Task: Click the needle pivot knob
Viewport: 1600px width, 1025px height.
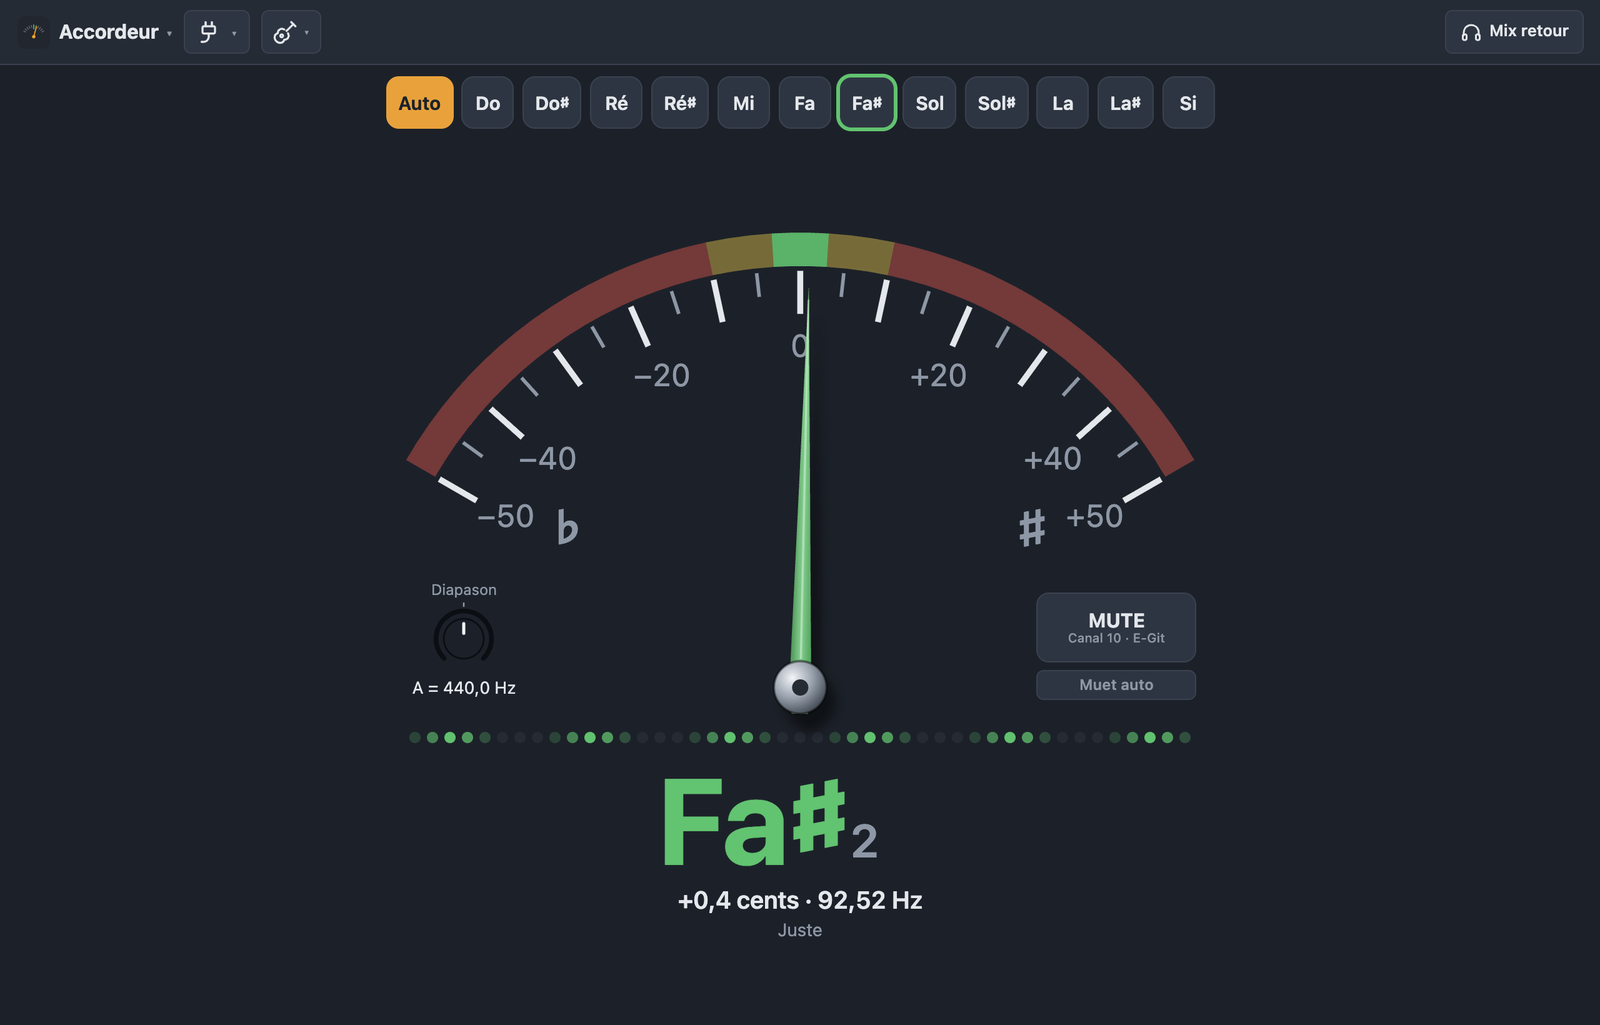Action: [x=800, y=687]
